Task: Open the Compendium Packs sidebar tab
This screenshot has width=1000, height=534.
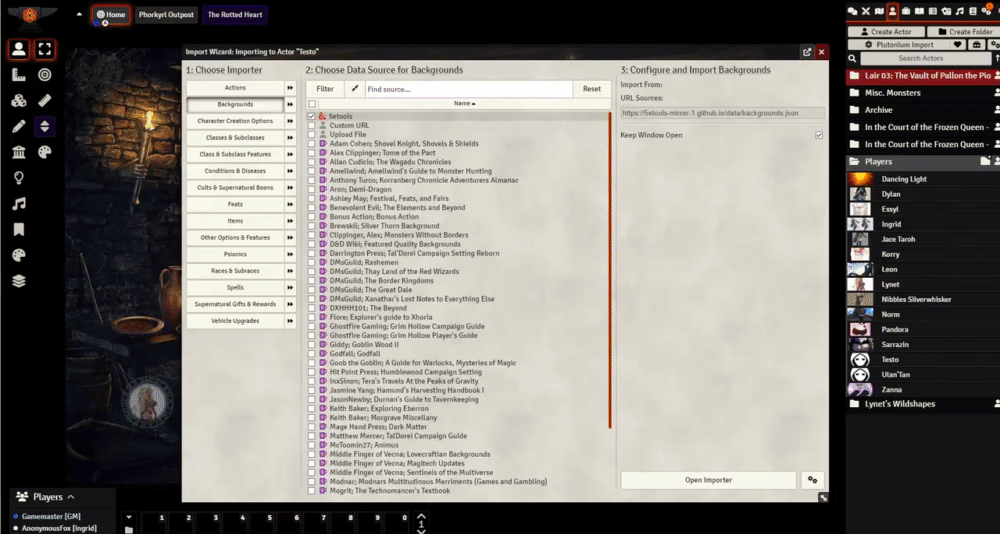Action: click(x=973, y=11)
